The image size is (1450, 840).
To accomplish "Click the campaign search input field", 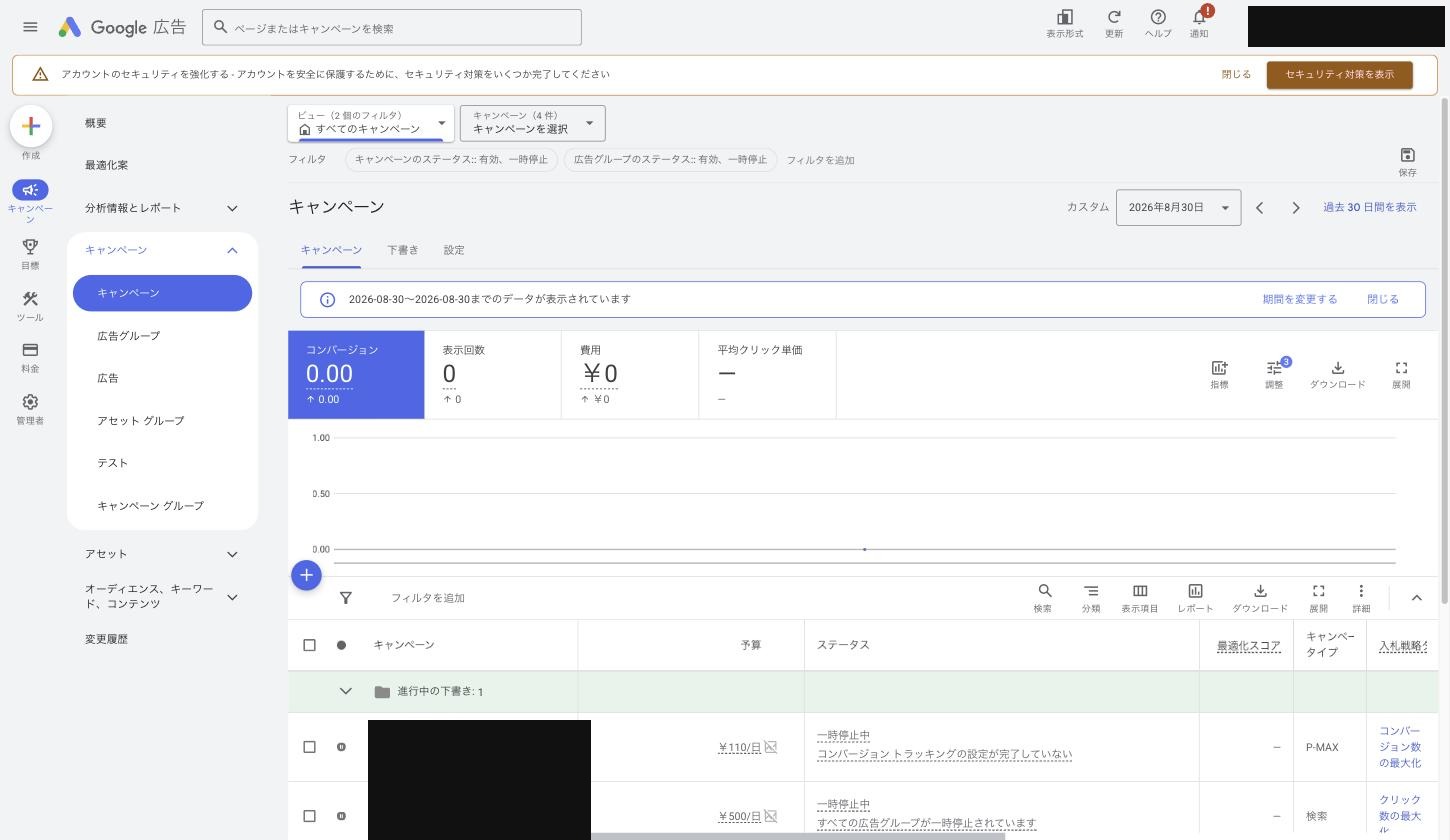I will (x=392, y=27).
